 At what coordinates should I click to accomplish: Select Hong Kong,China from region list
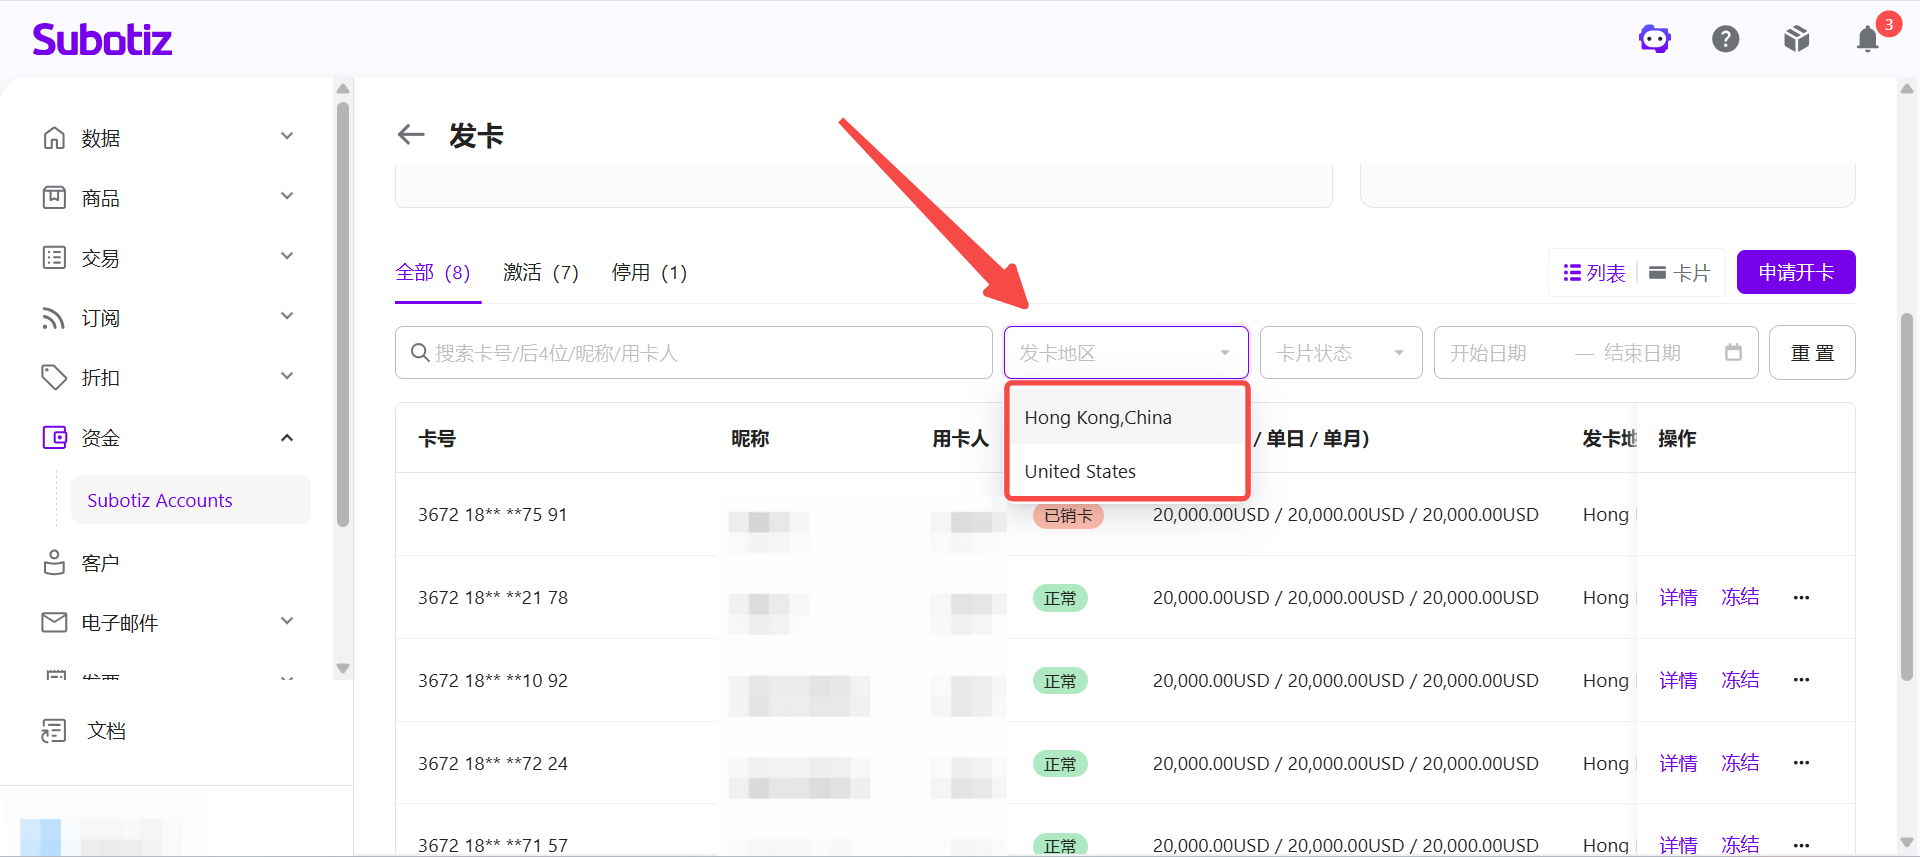pyautogui.click(x=1126, y=417)
